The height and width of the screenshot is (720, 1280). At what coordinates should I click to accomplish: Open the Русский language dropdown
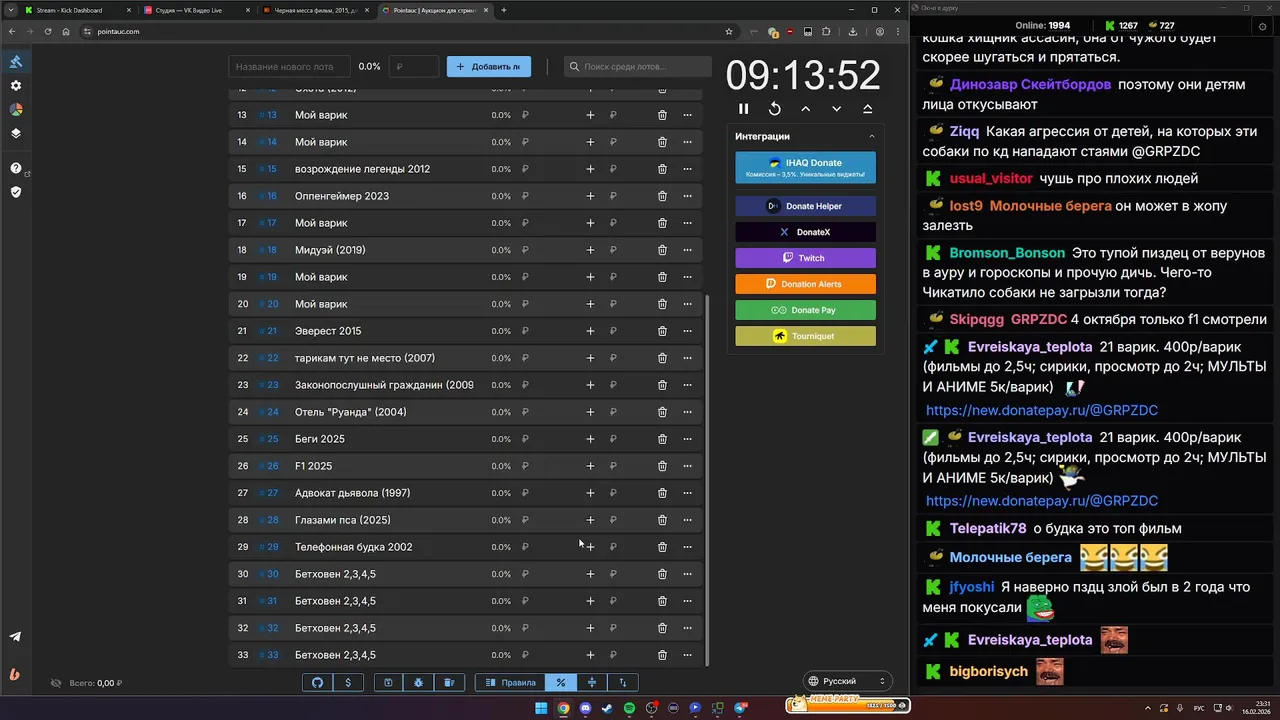click(848, 681)
